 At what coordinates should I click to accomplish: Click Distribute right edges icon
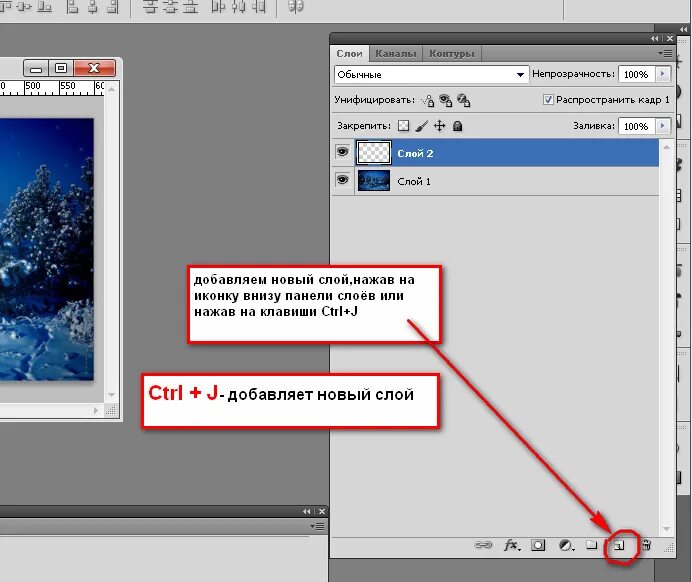tap(259, 7)
